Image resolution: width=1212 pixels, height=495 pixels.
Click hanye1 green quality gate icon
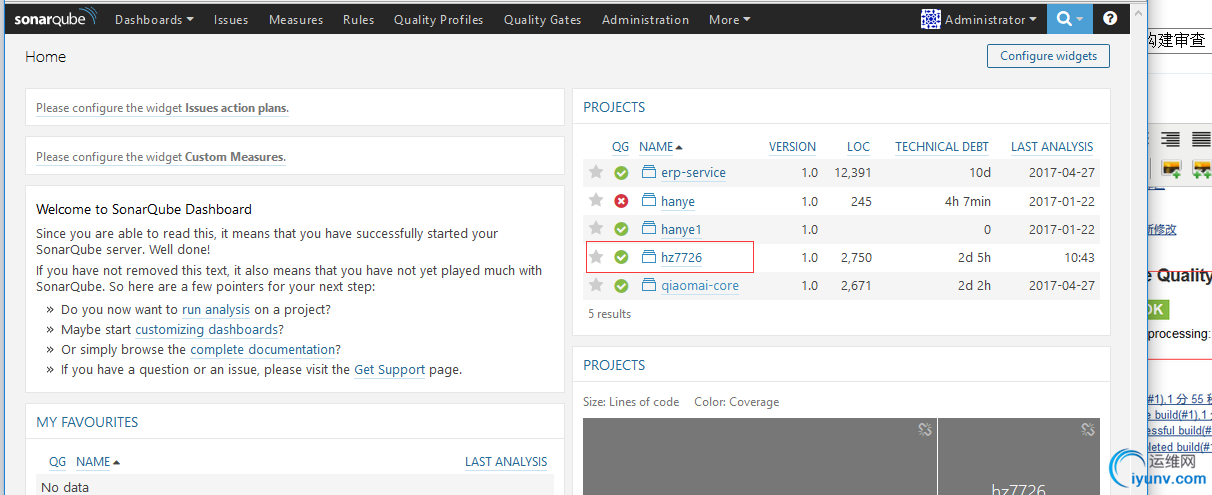point(621,229)
